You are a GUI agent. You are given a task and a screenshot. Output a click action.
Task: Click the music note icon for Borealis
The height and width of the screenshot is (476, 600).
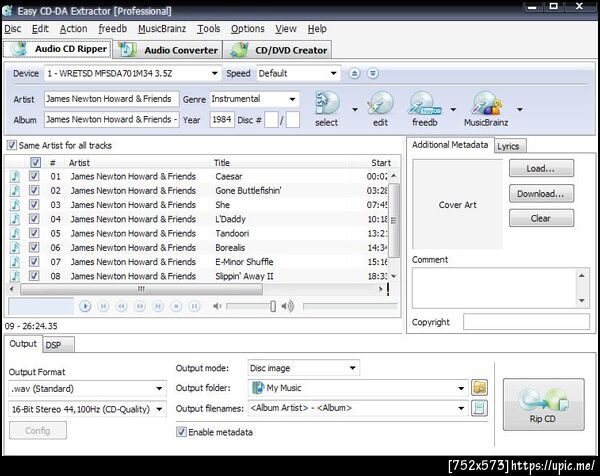point(15,248)
